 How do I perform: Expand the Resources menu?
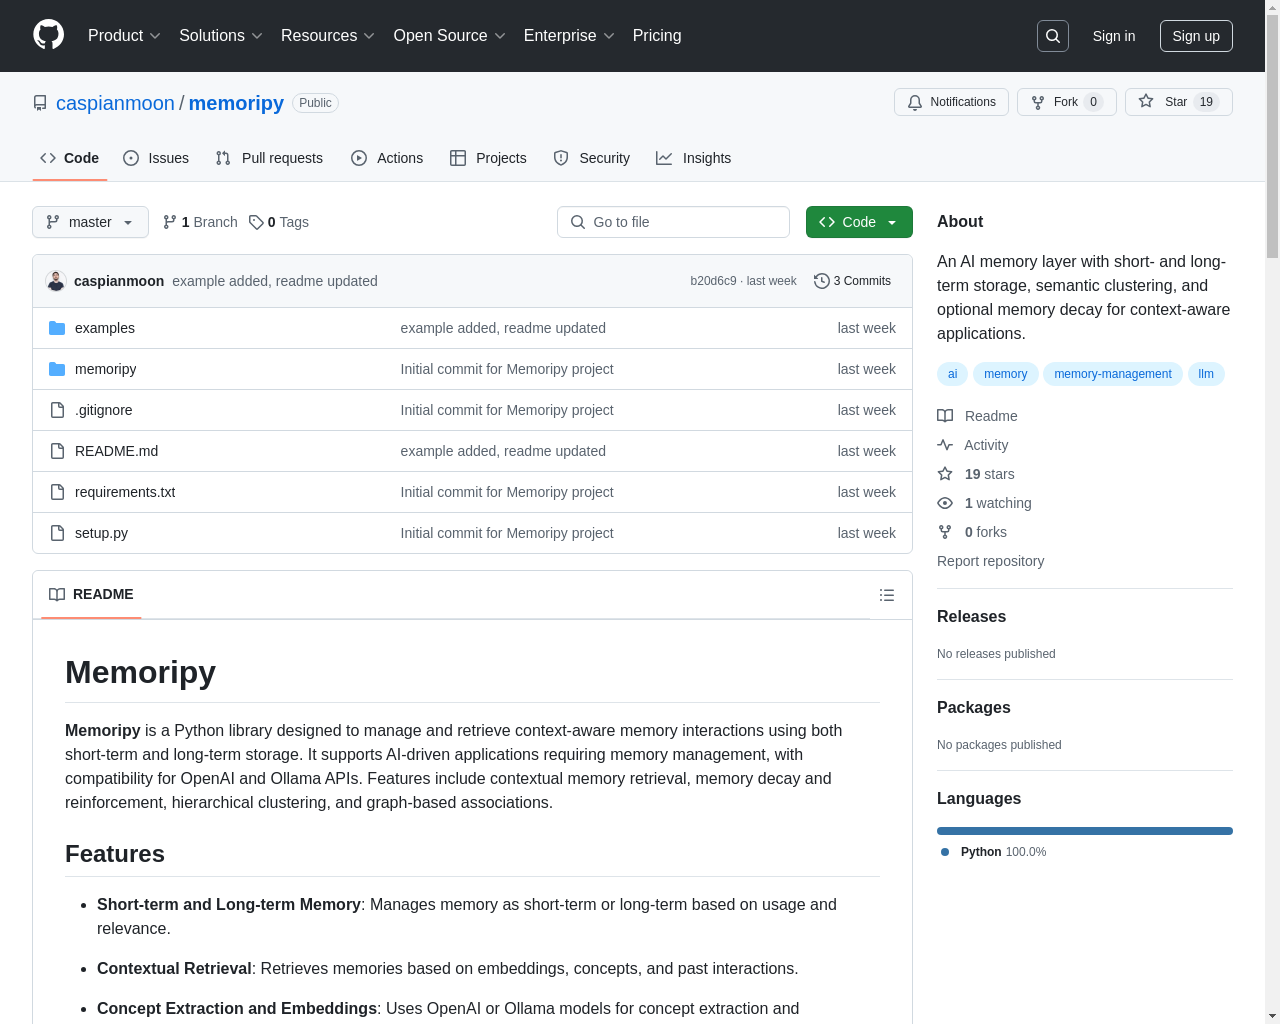pyautogui.click(x=328, y=36)
